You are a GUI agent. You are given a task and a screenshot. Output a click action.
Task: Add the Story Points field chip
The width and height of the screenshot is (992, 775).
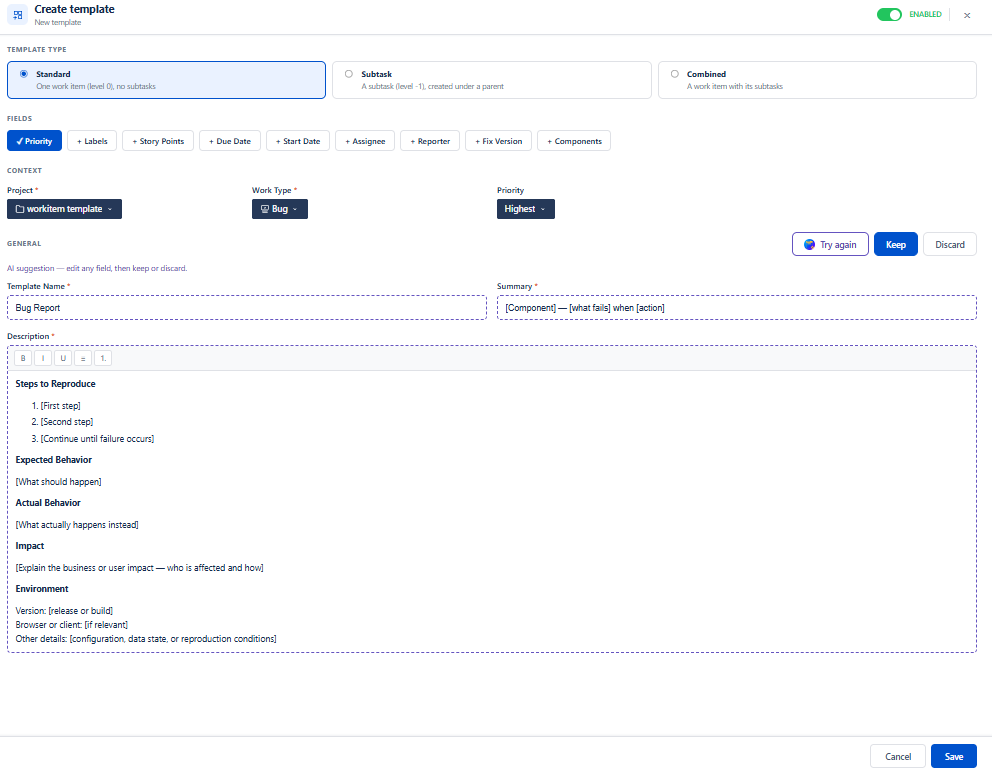pyautogui.click(x=158, y=141)
